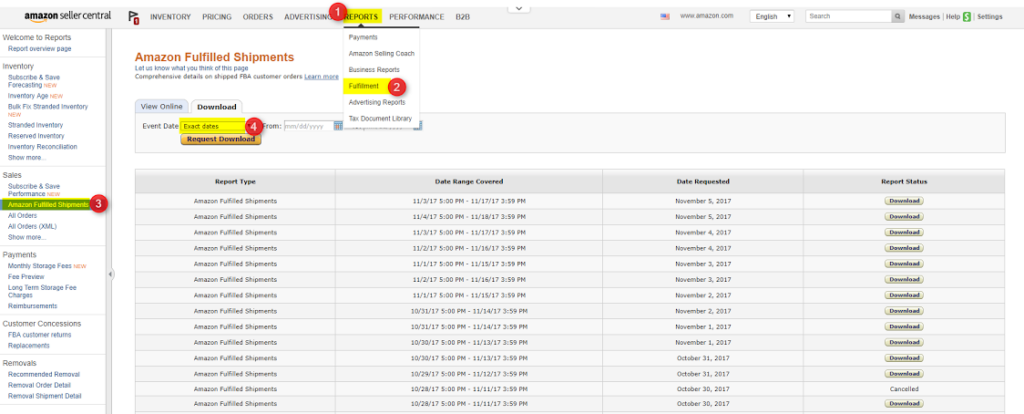The image size is (1024, 414).
Task: Open the PERFORMANCE menu
Action: pos(417,17)
